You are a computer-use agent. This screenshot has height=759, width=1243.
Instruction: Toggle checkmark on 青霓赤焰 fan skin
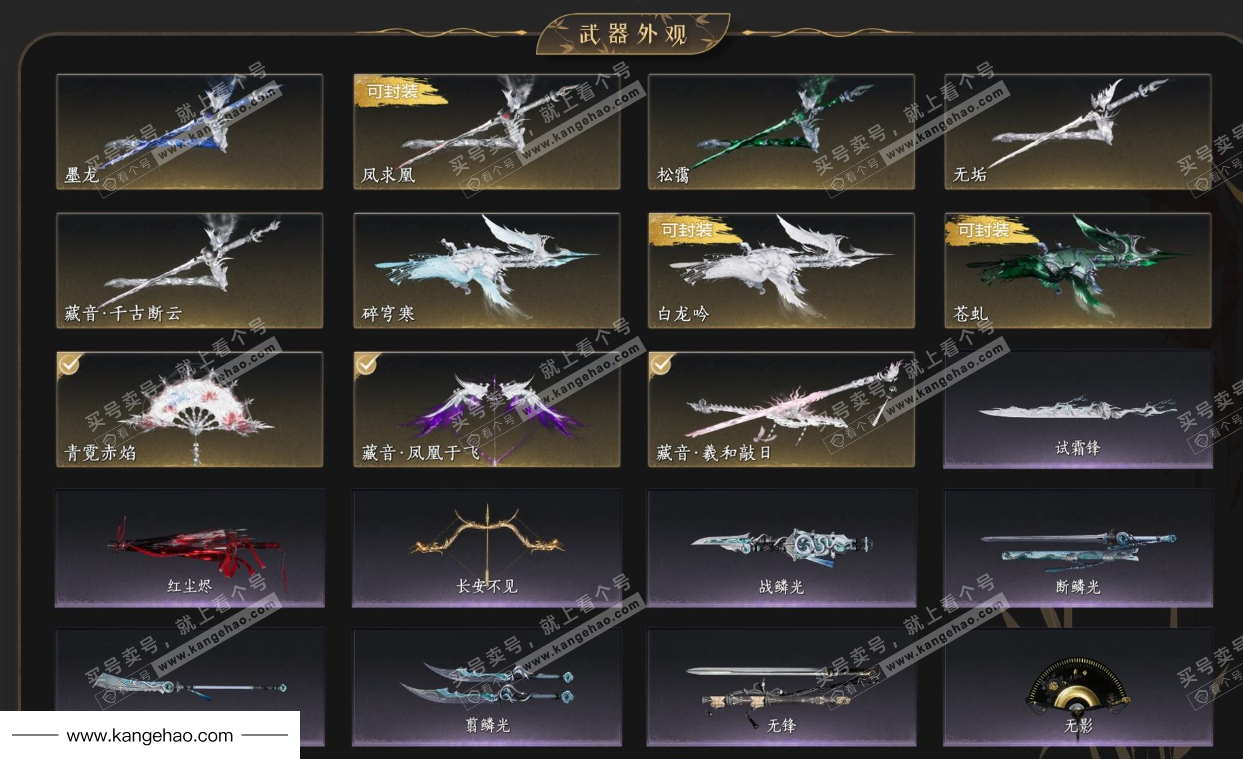click(x=70, y=365)
